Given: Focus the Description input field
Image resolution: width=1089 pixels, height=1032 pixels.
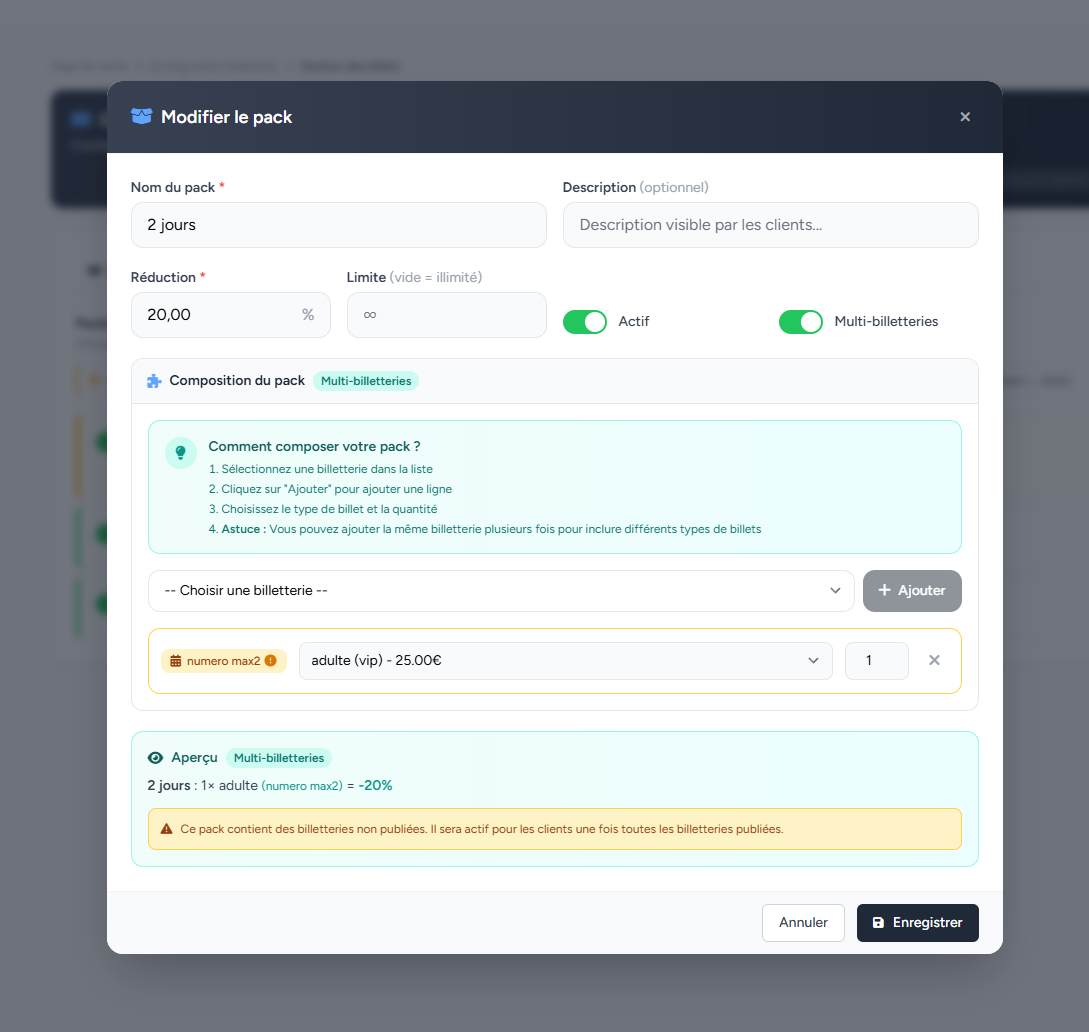Looking at the screenshot, I should coord(770,225).
